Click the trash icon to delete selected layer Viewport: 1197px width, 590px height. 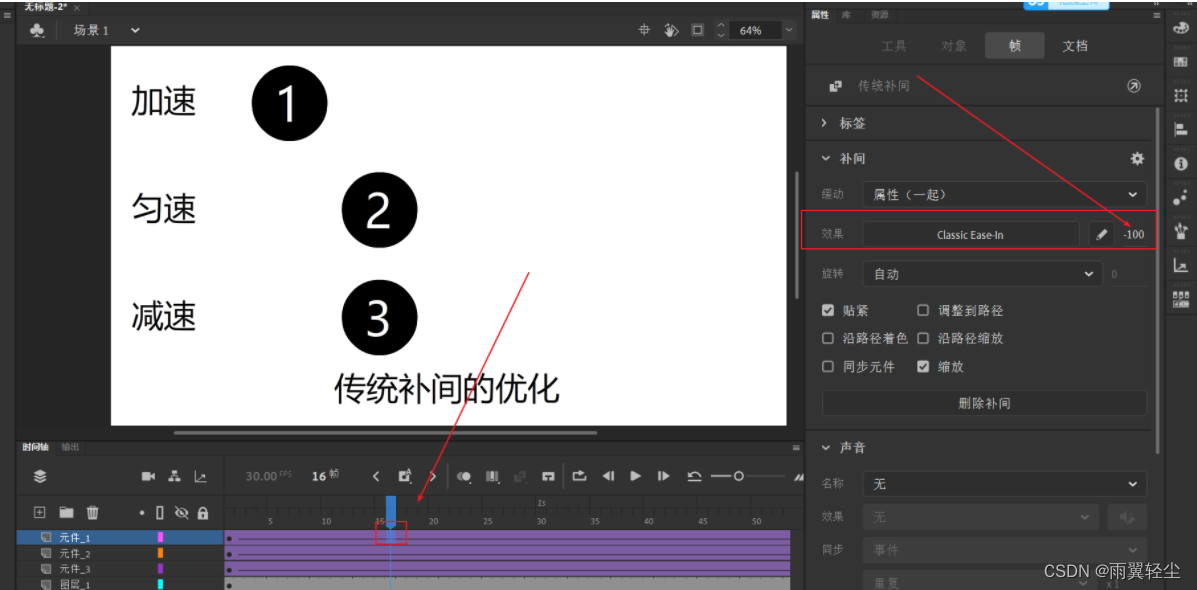(92, 512)
